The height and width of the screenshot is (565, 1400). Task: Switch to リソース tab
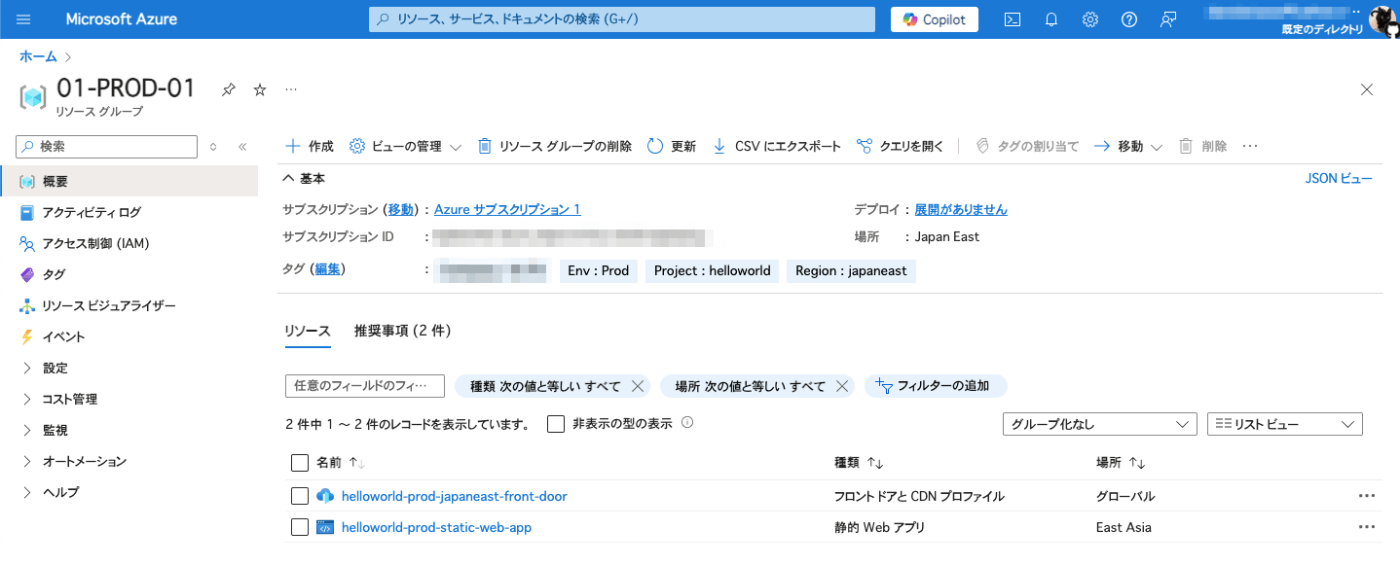tap(307, 331)
